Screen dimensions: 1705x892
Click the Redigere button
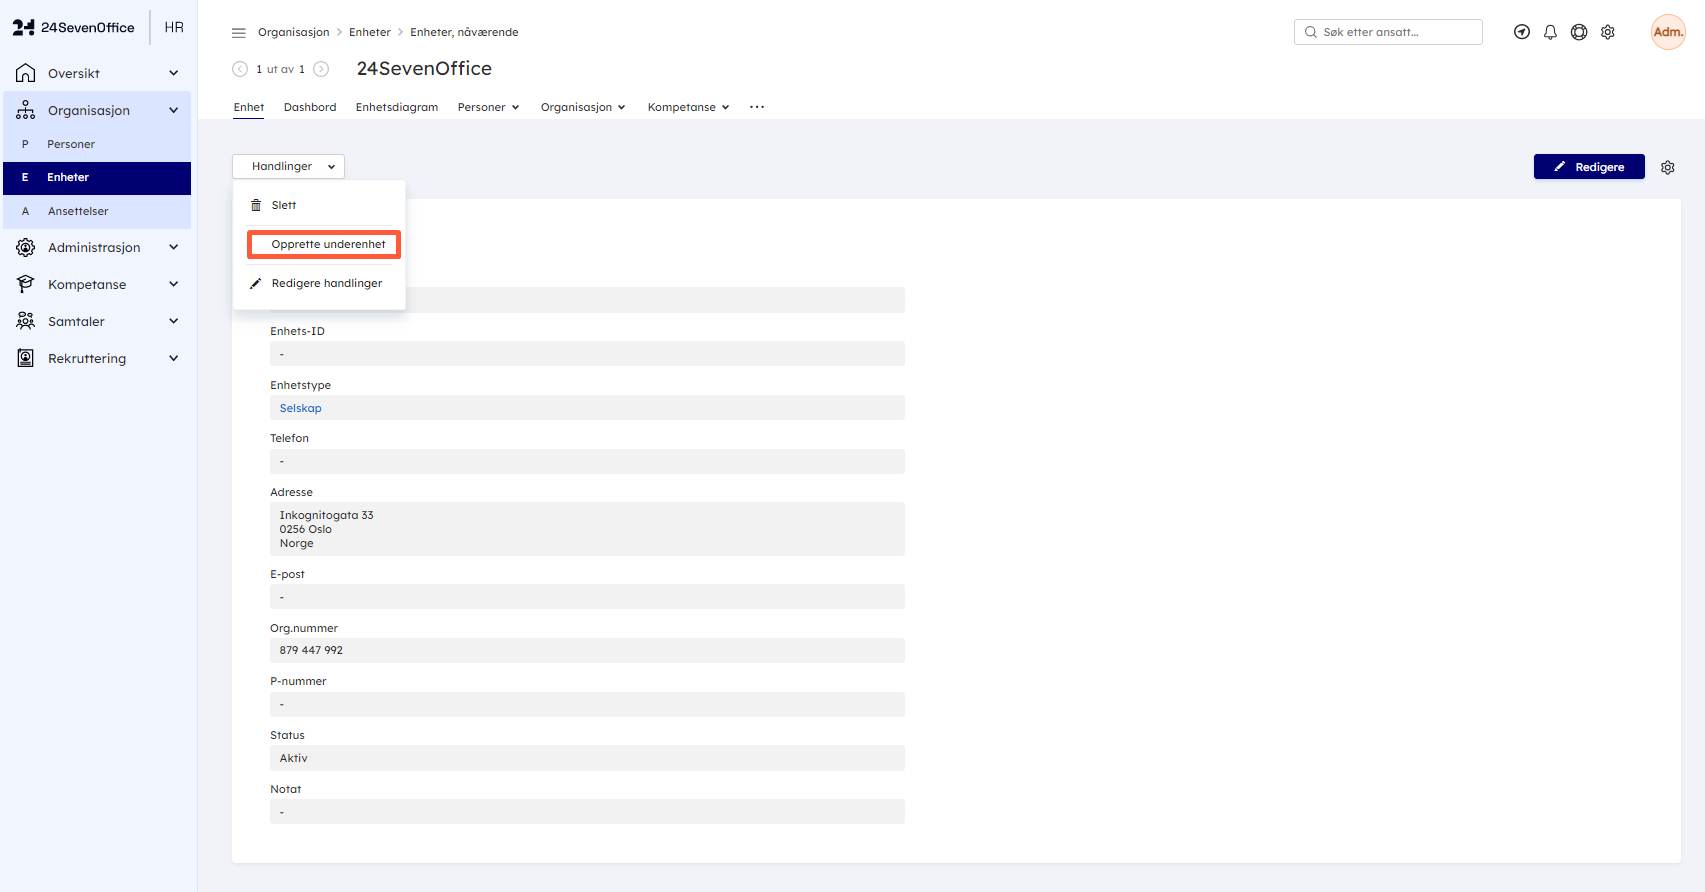(1589, 167)
